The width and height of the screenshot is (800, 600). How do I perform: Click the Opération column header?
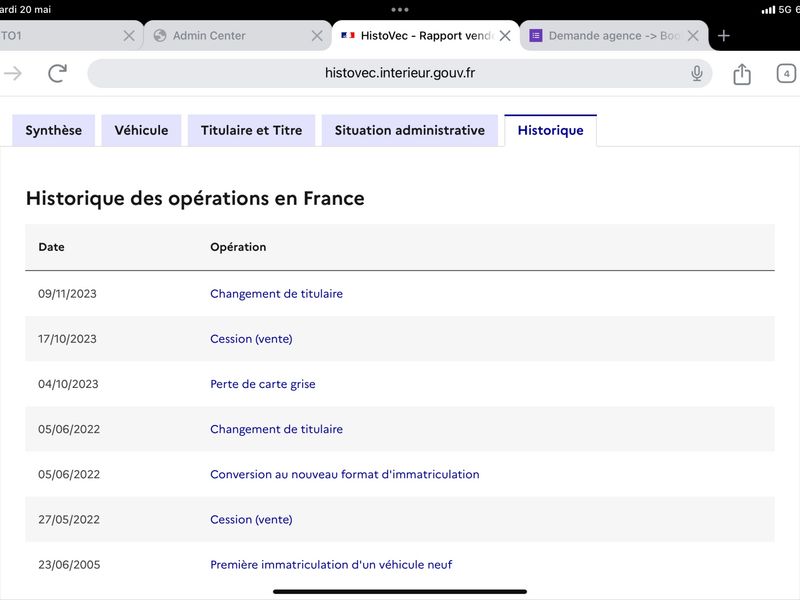pos(238,247)
